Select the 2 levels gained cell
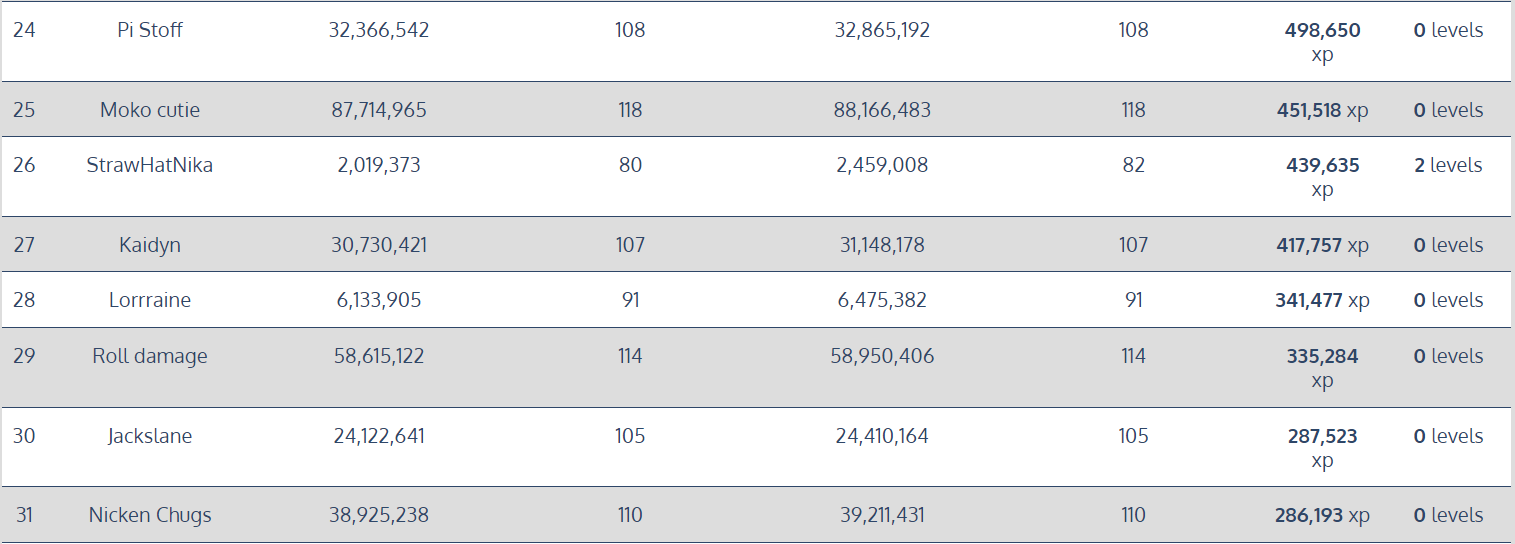Screen dimensions: 1515x544 pyautogui.click(x=1448, y=165)
